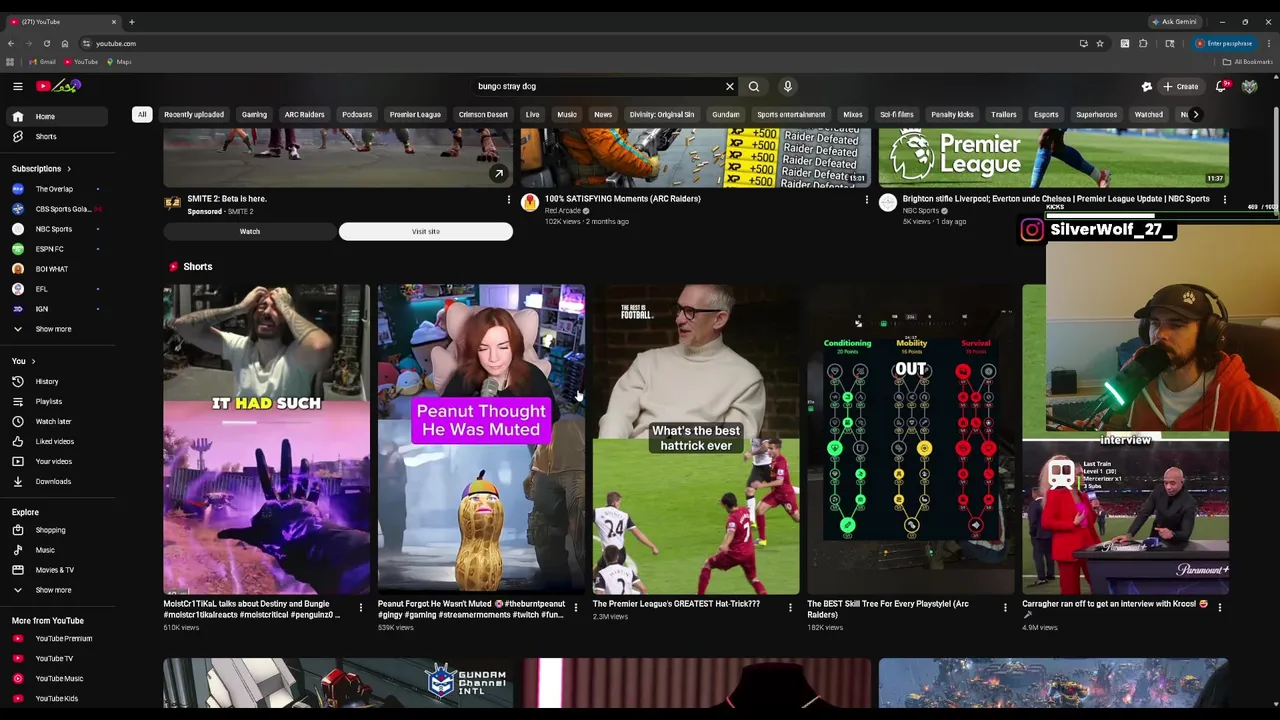Viewport: 1280px width, 720px height.
Task: Open Watch later list
Action: pos(53,421)
